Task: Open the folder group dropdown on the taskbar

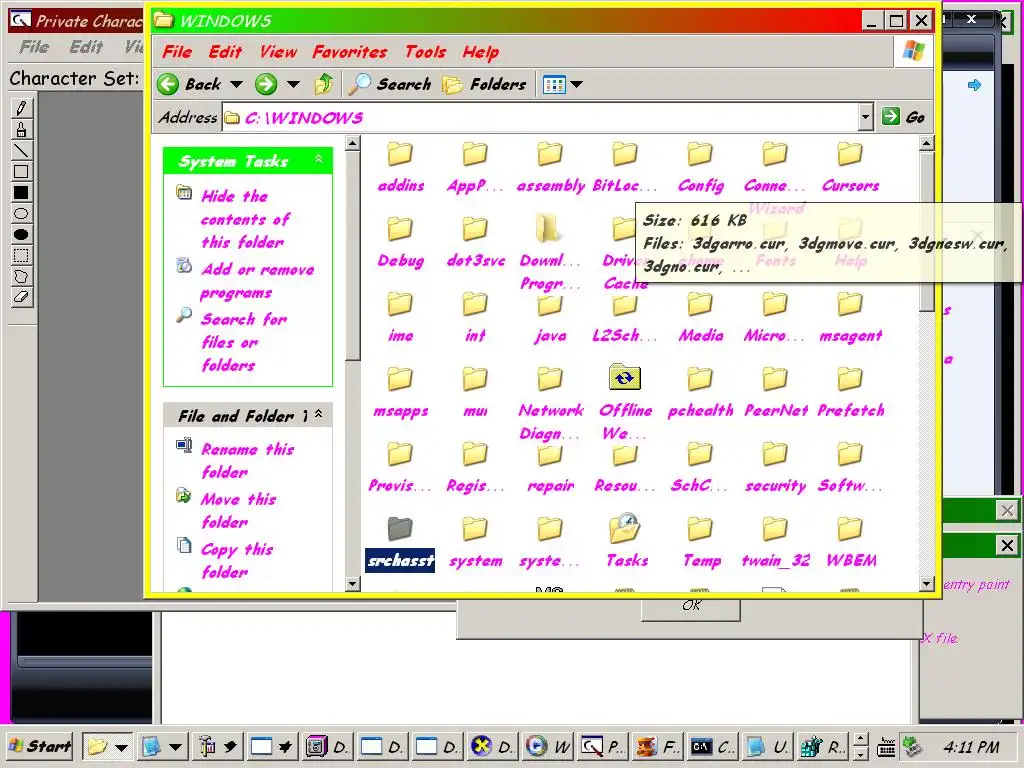Action: pos(121,746)
